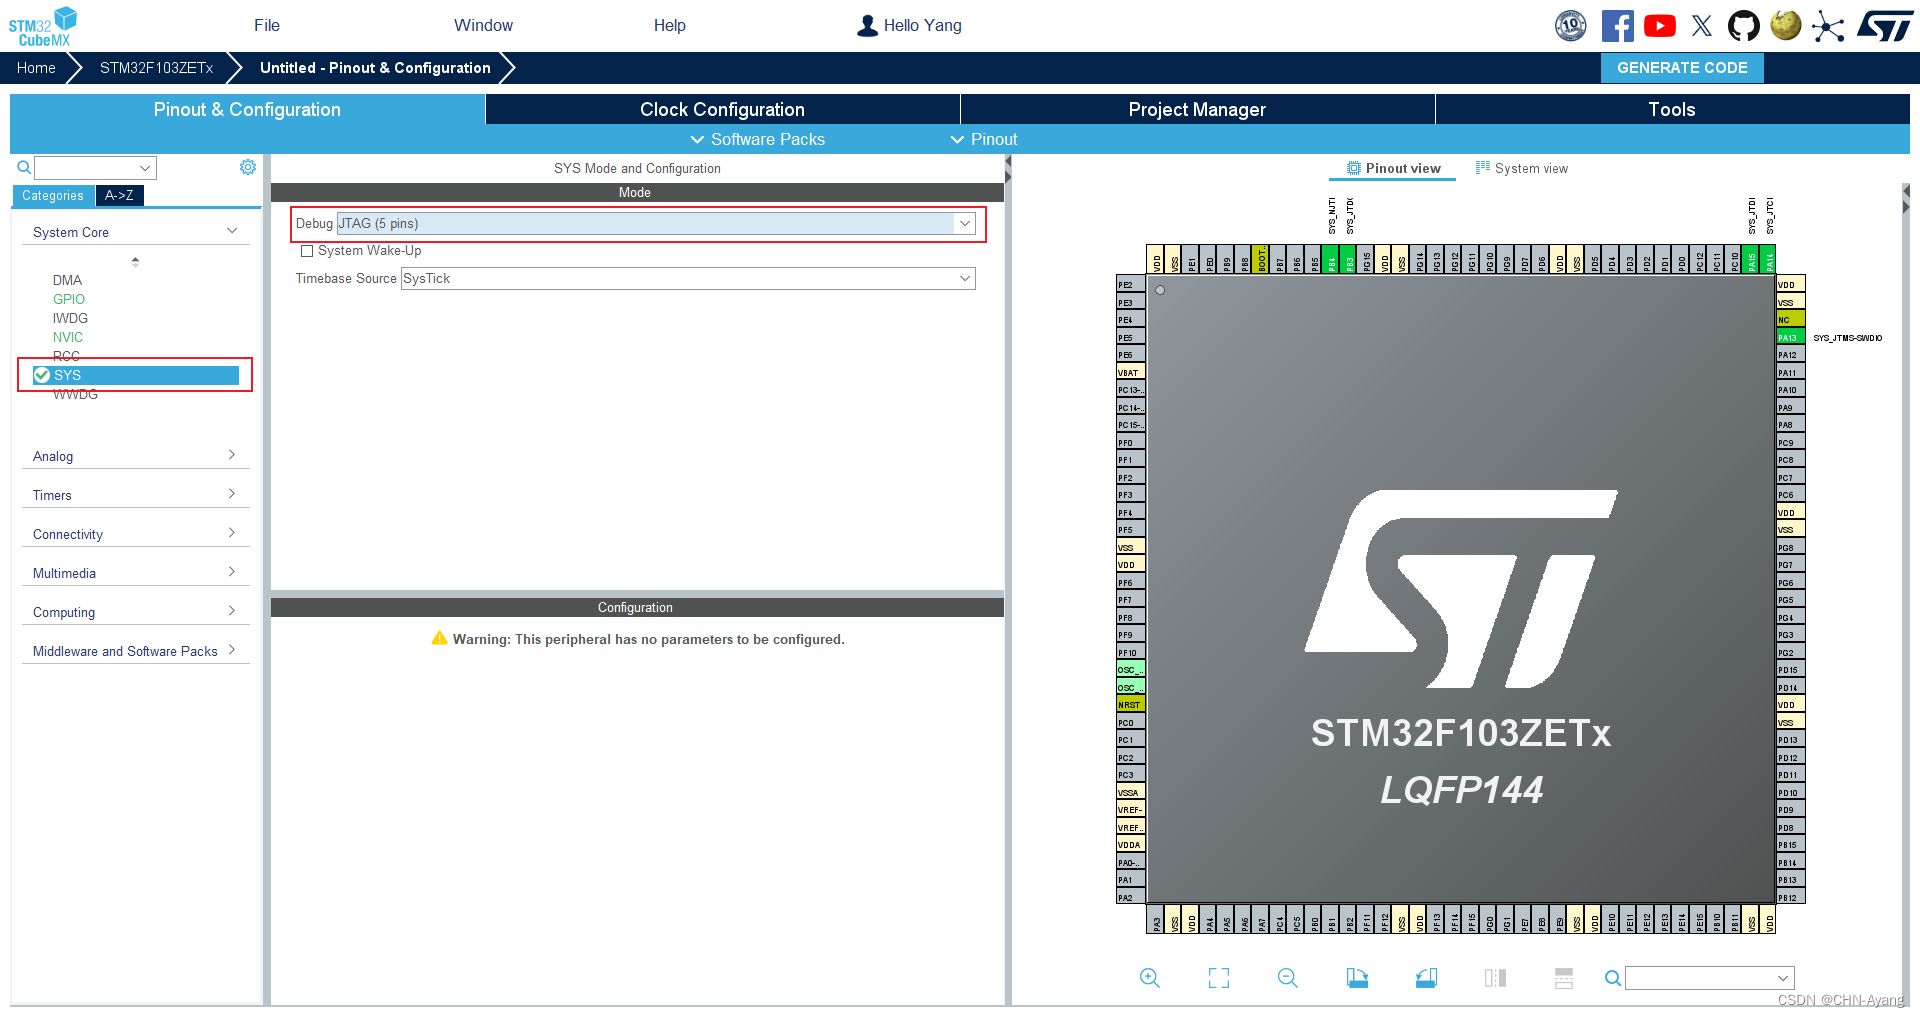Open the ST YouTube channel icon
This screenshot has width=1920, height=1017.
[x=1660, y=26]
